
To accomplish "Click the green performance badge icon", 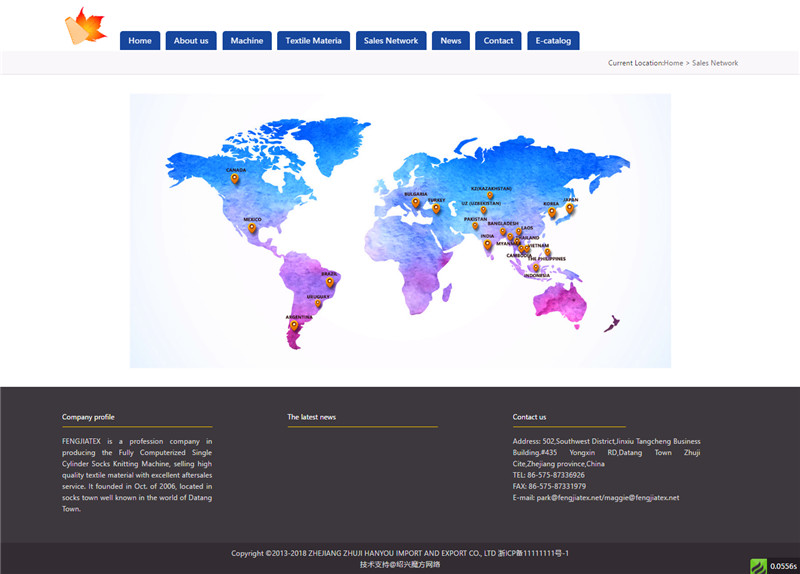I will pos(758,566).
